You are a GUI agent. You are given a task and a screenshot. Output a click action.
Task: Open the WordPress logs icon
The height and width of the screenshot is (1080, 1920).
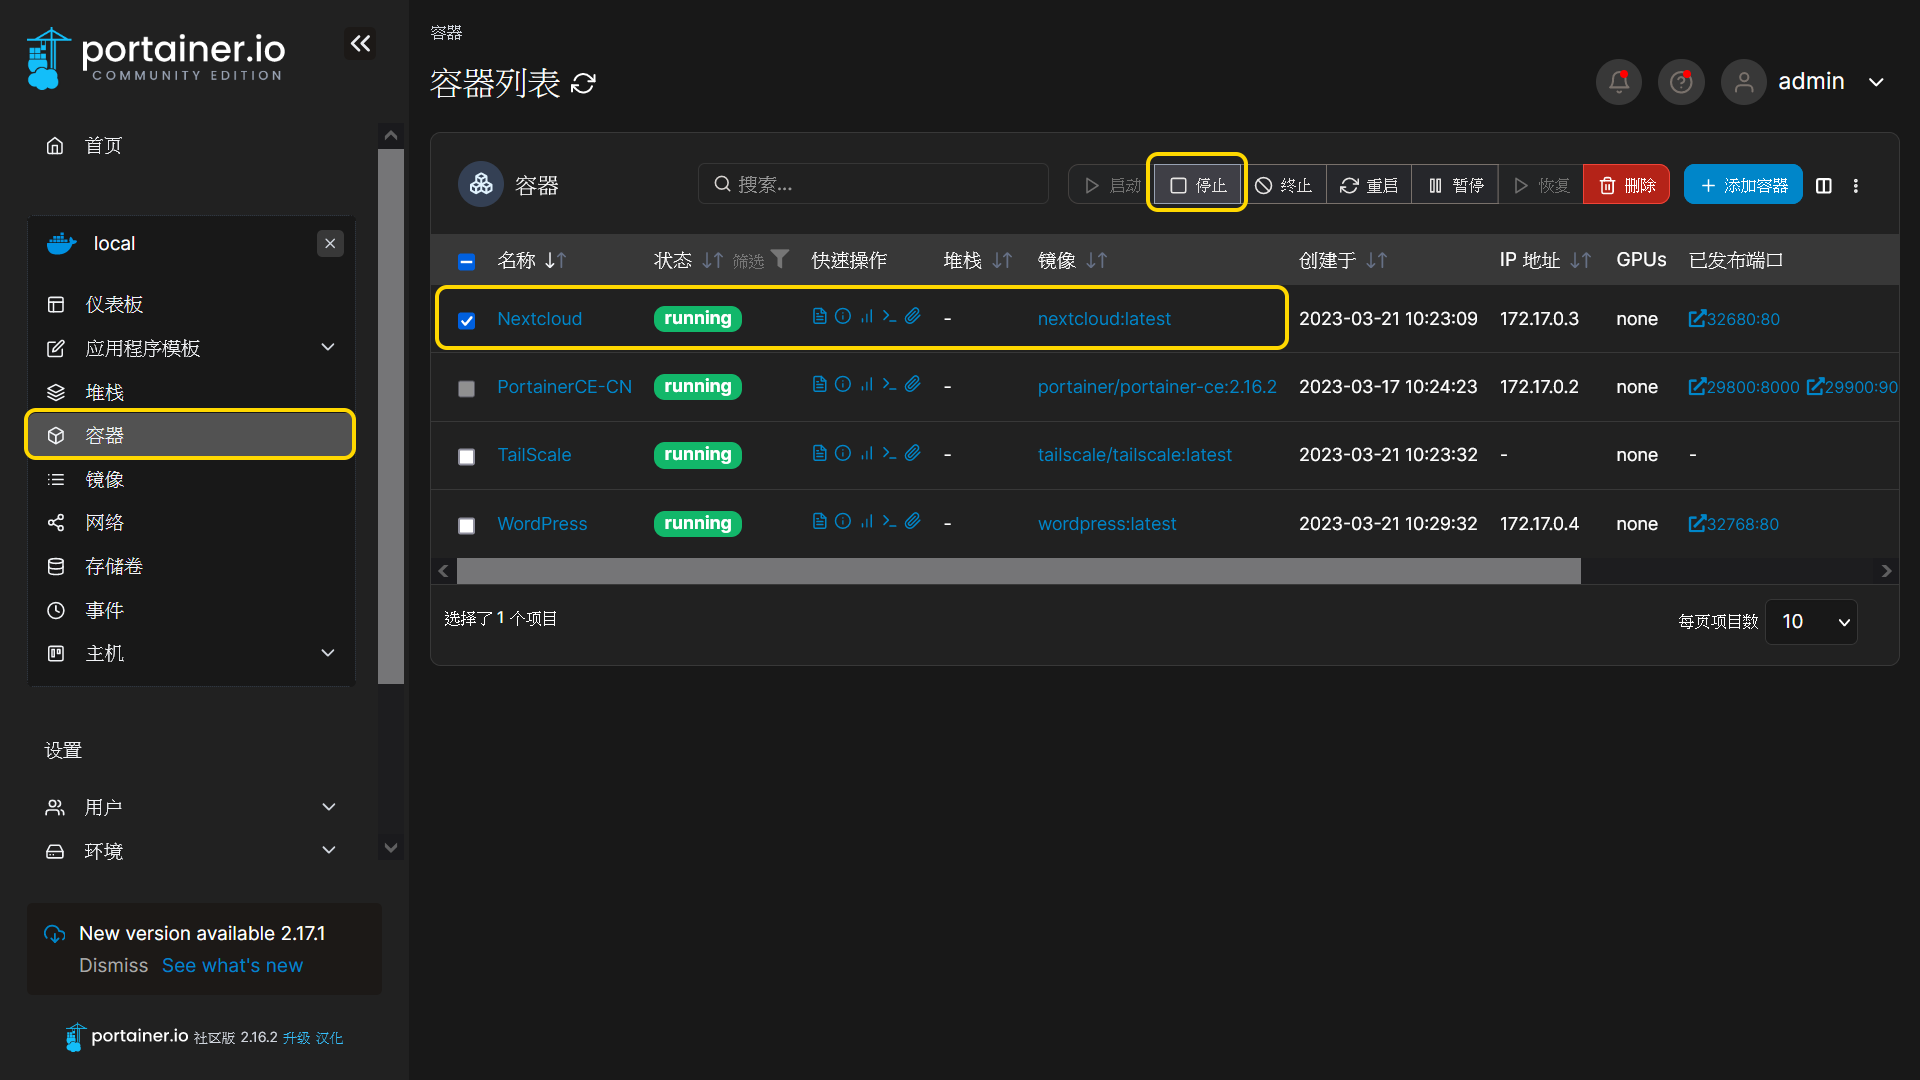point(819,521)
